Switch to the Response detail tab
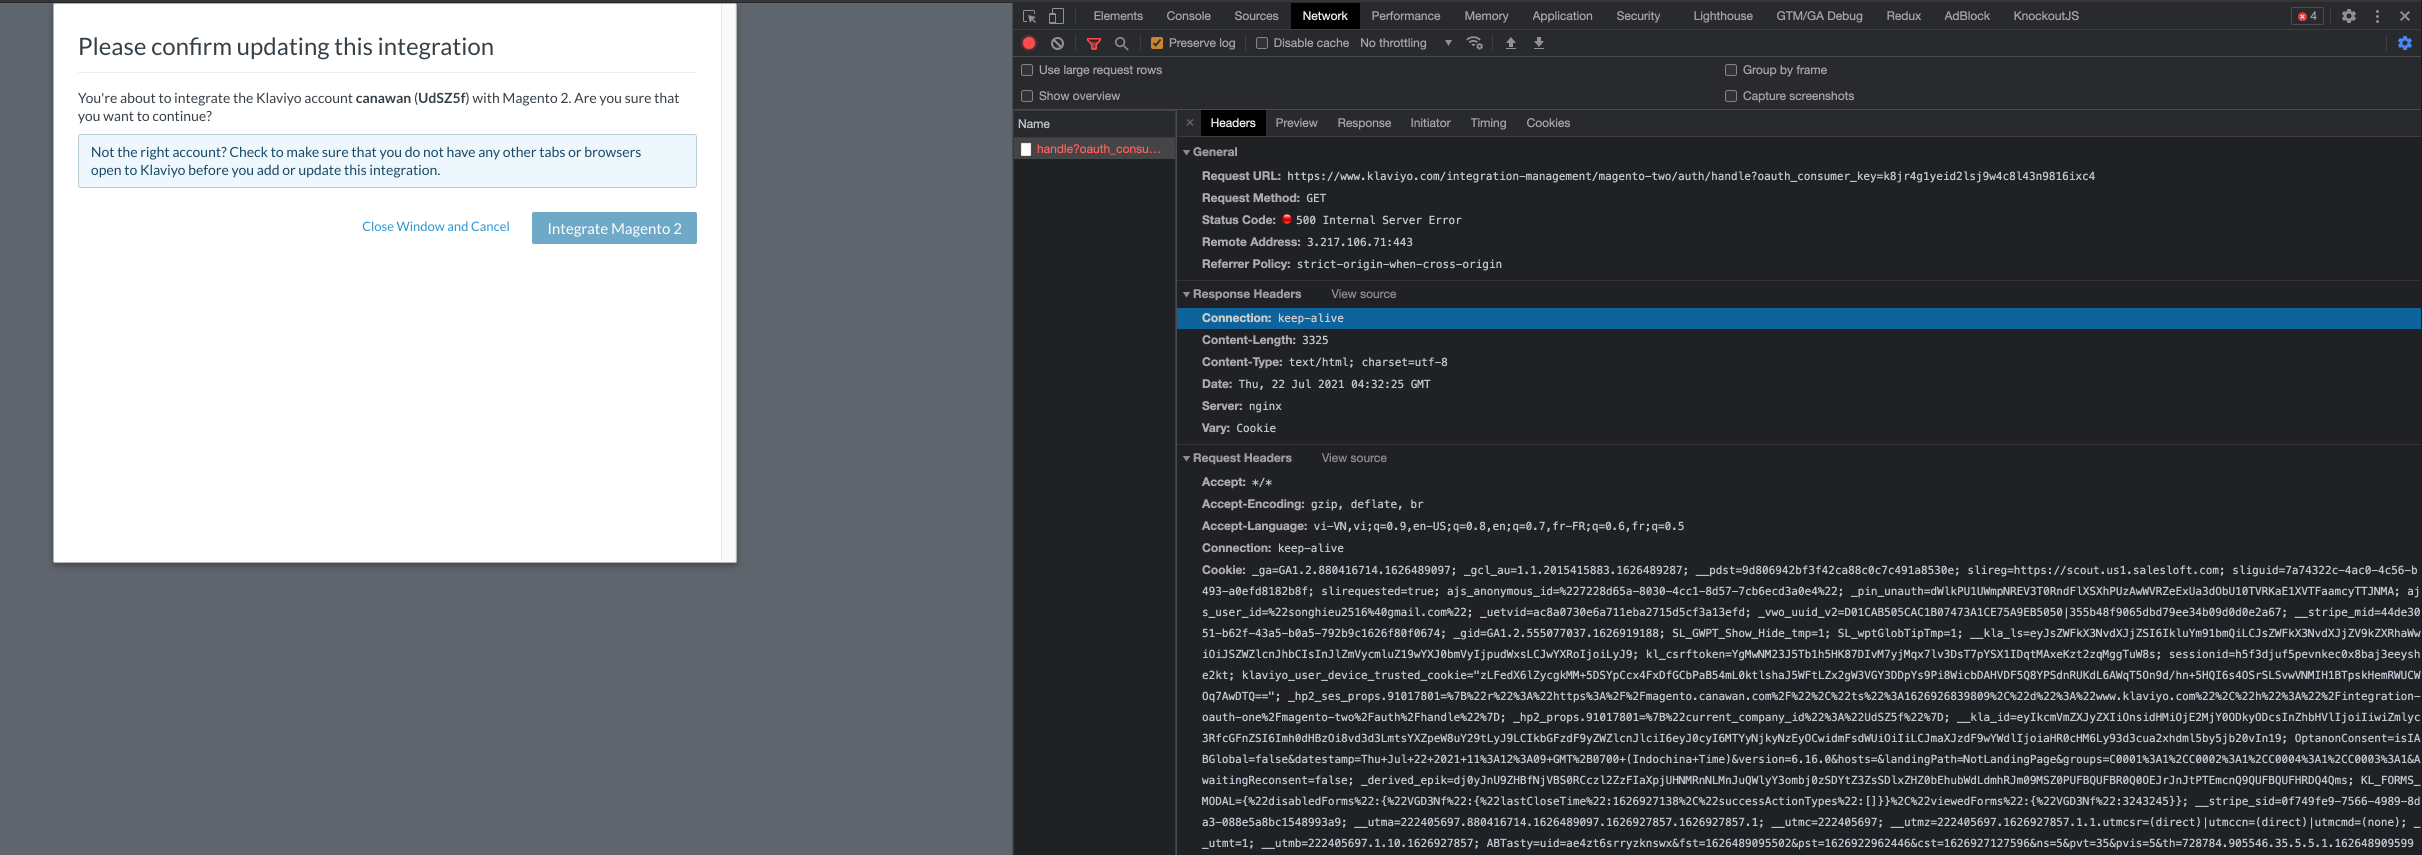Image resolution: width=2422 pixels, height=855 pixels. click(1364, 123)
